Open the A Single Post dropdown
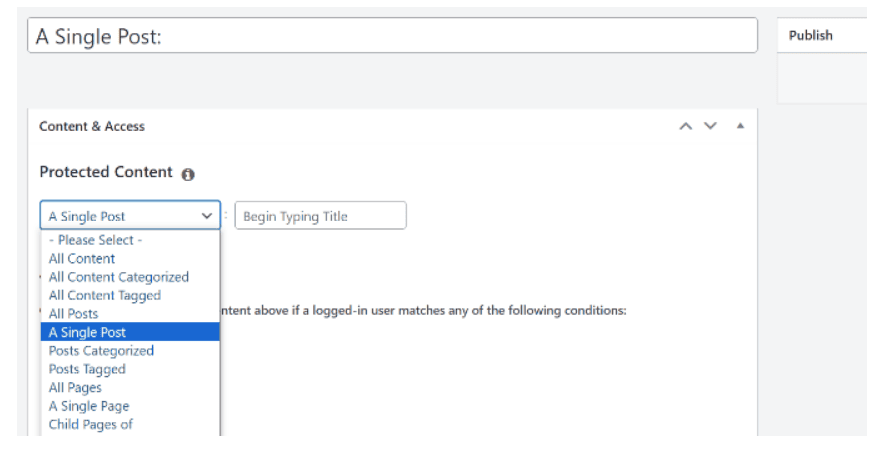The width and height of the screenshot is (883, 454). tap(130, 216)
